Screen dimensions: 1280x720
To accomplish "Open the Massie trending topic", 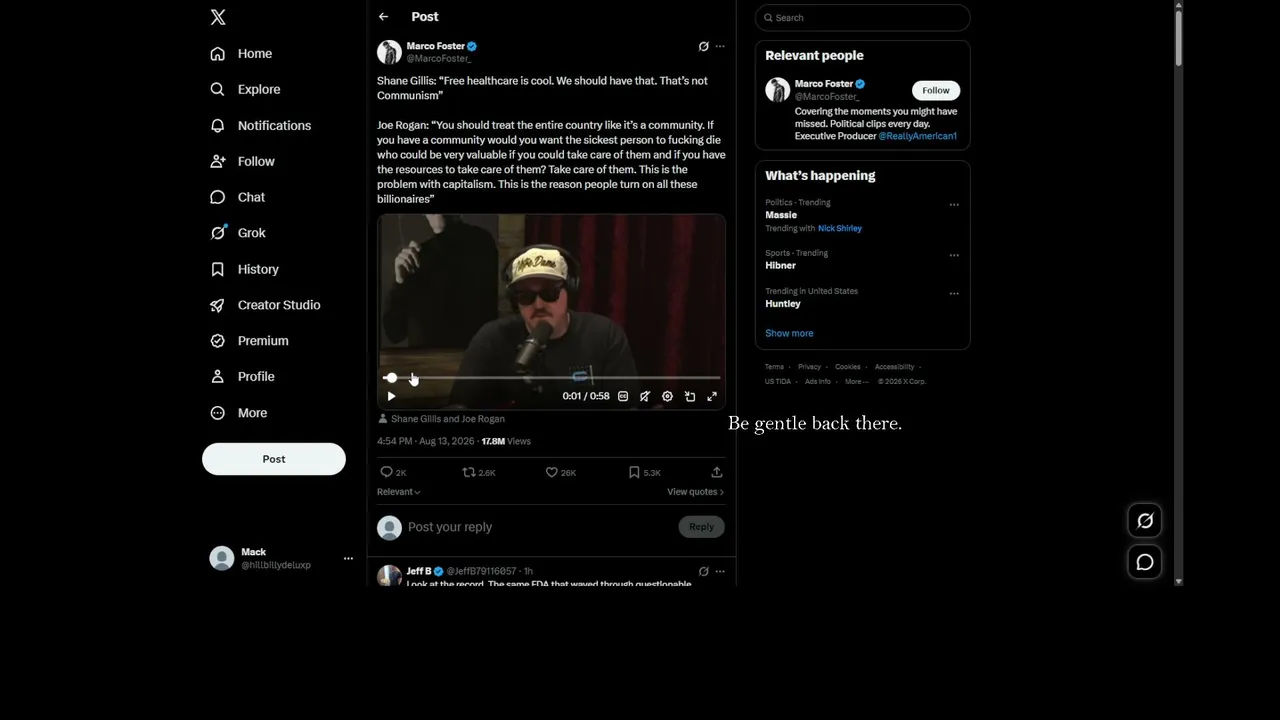I will point(781,215).
